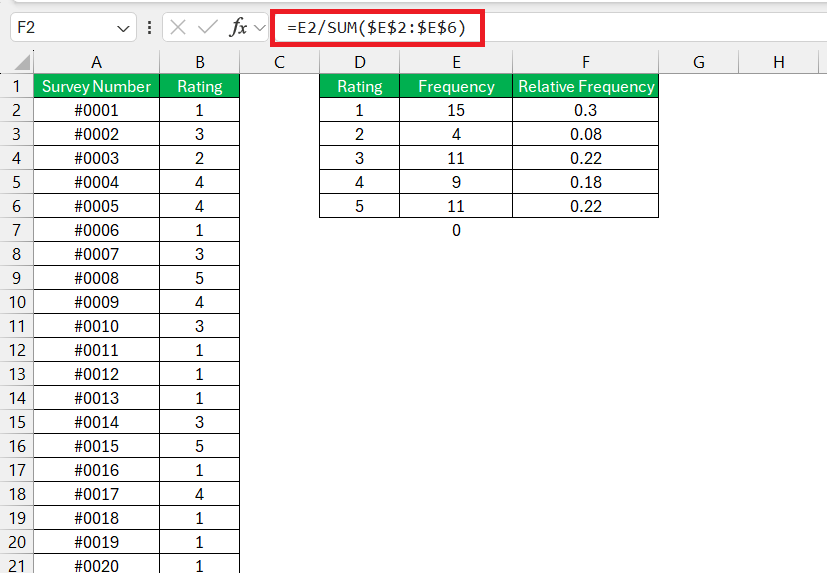Click frequency value 15 in column E
Viewport: 827px width, 573px height.
[x=456, y=110]
